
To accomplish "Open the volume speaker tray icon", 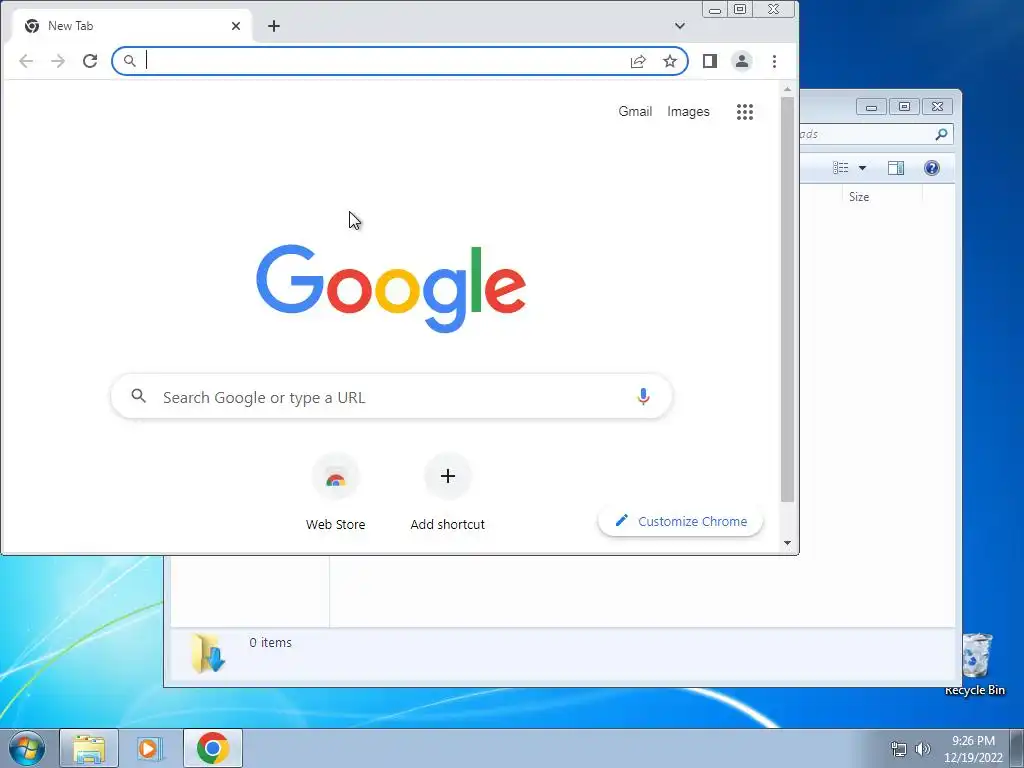I will click(923, 749).
